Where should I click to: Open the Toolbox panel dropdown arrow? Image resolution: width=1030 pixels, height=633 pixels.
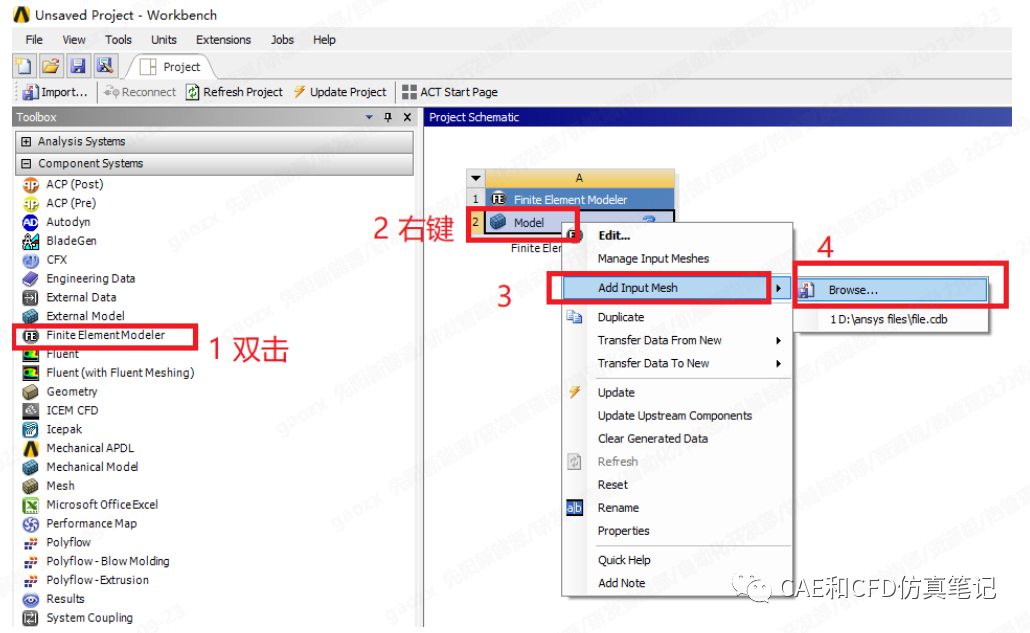coord(369,117)
